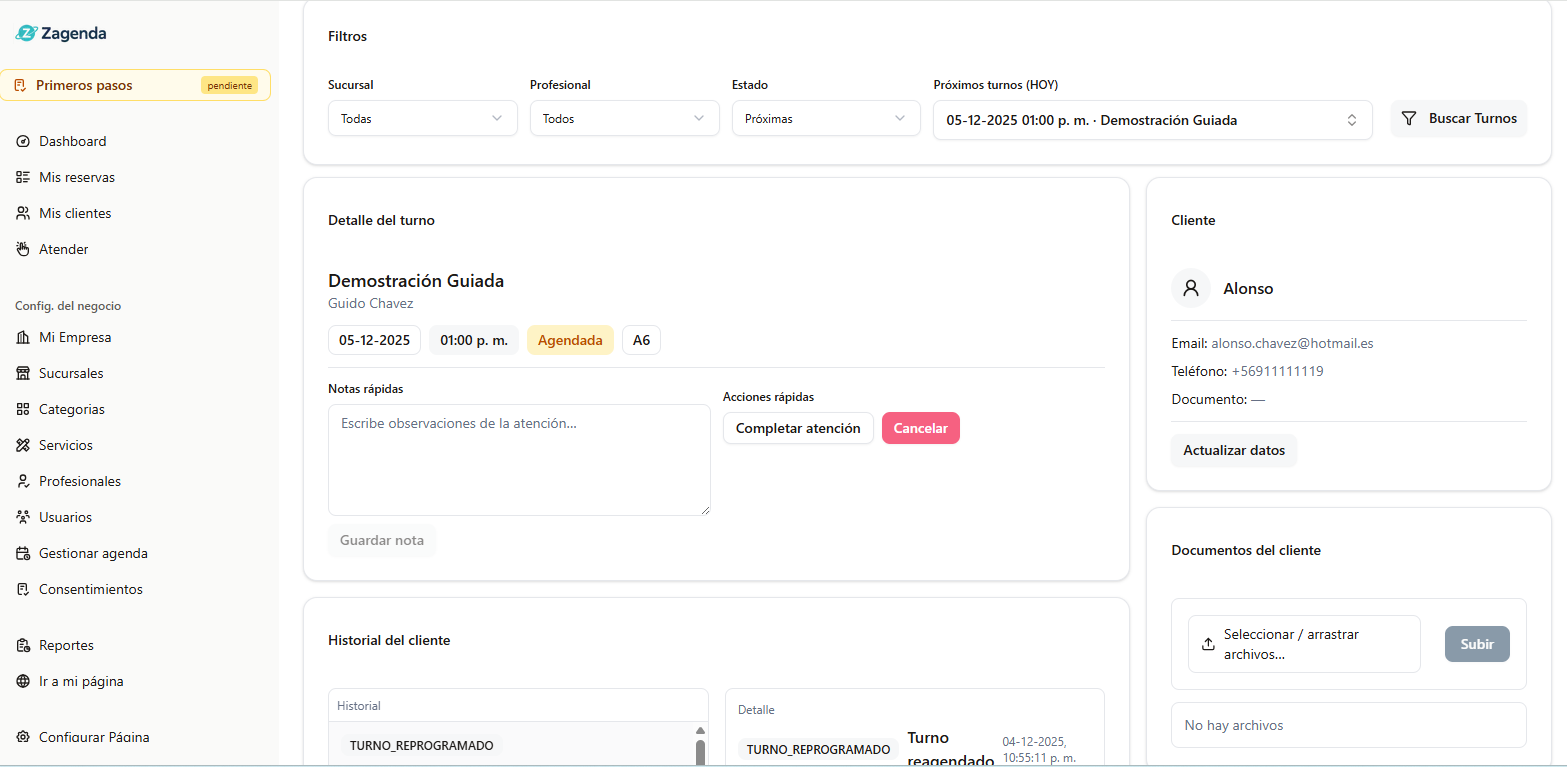
Task: Open the Servicios section
Action: (x=66, y=446)
